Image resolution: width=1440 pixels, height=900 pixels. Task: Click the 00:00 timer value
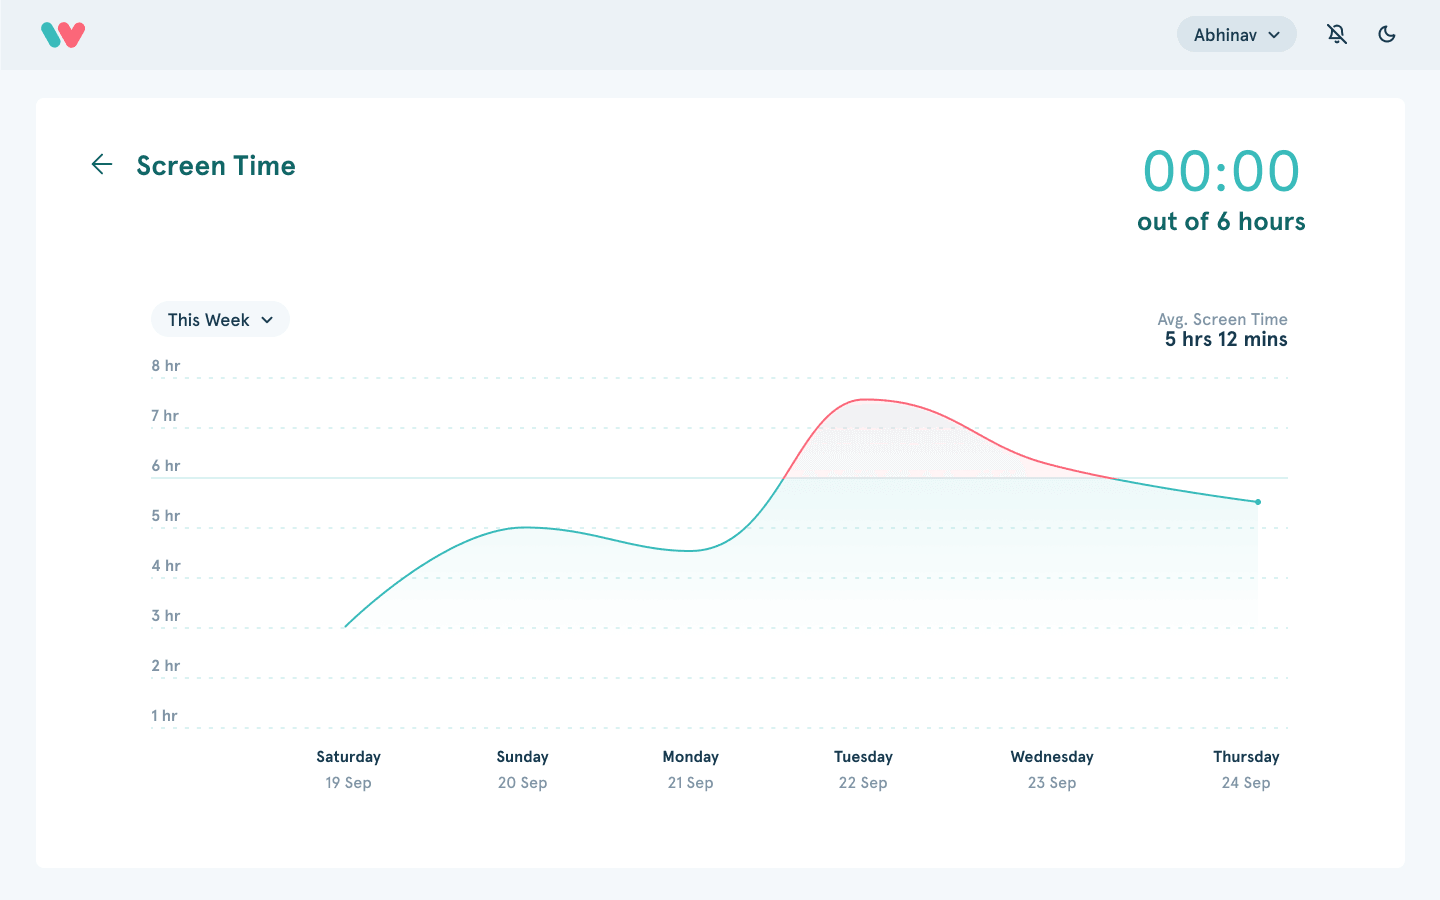tap(1221, 171)
